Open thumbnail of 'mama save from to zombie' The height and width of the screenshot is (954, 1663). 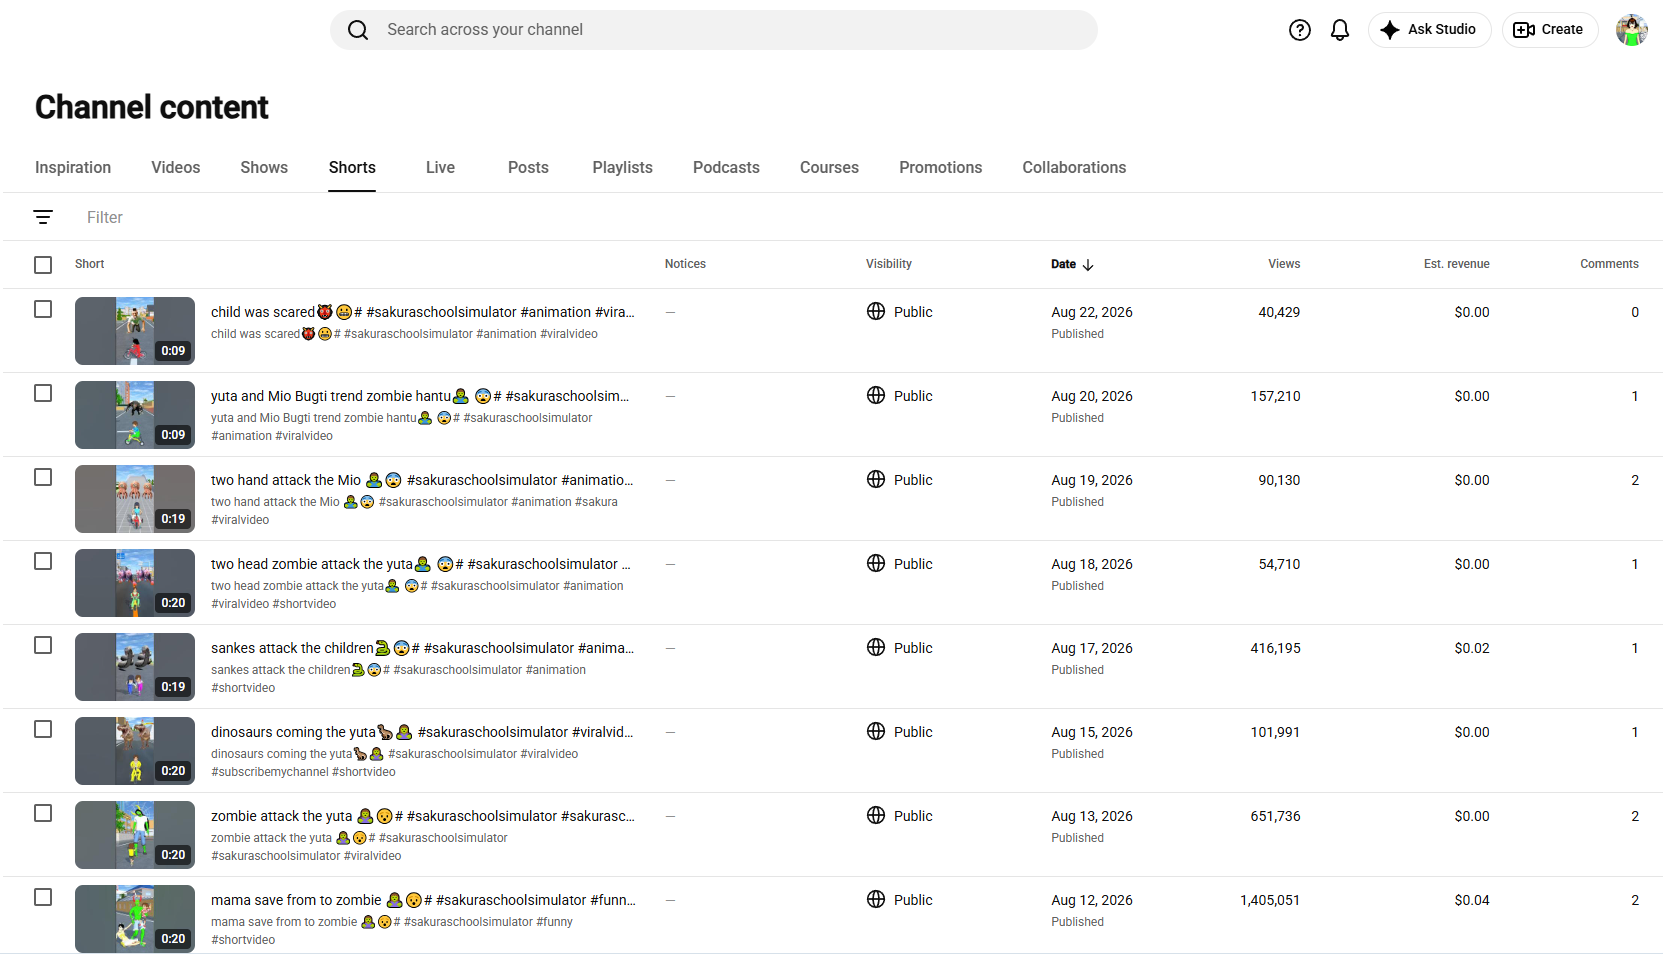click(135, 919)
